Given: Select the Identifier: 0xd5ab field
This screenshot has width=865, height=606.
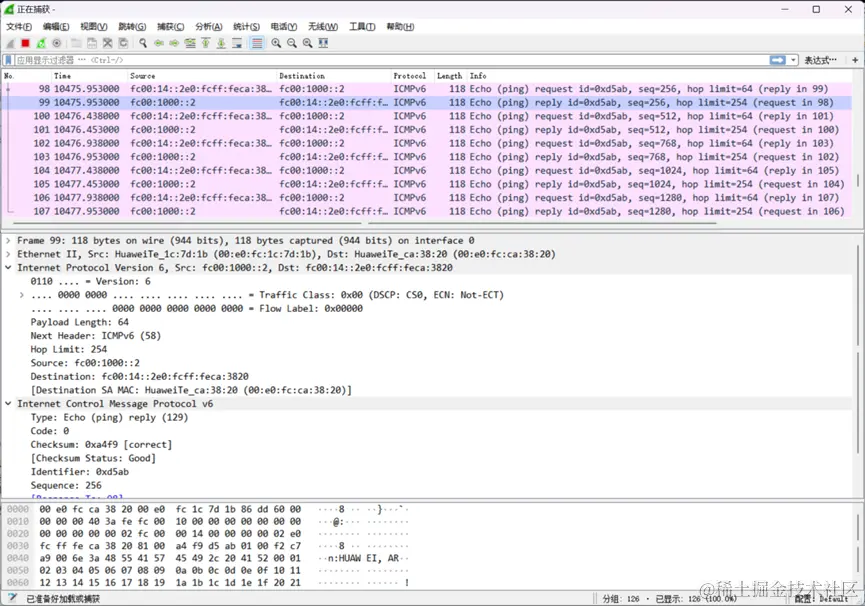Looking at the screenshot, I should (79, 471).
